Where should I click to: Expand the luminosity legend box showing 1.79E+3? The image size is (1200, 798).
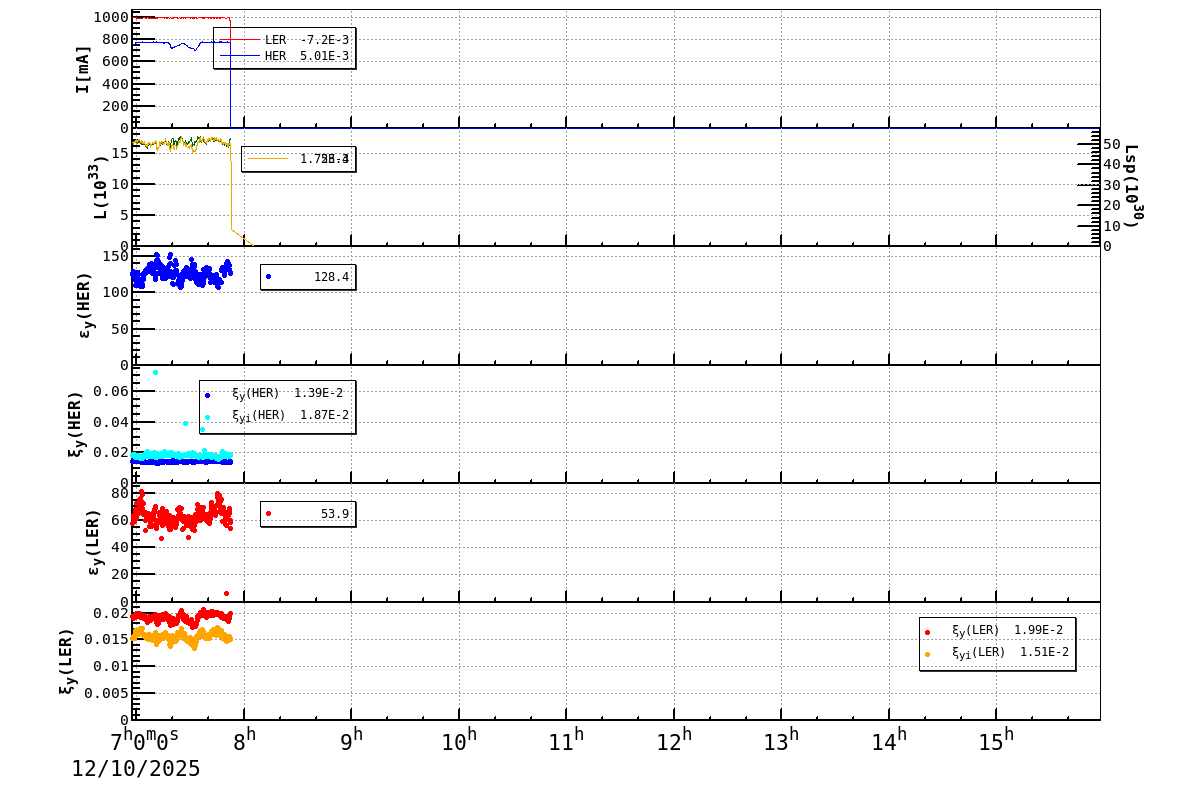point(300,158)
